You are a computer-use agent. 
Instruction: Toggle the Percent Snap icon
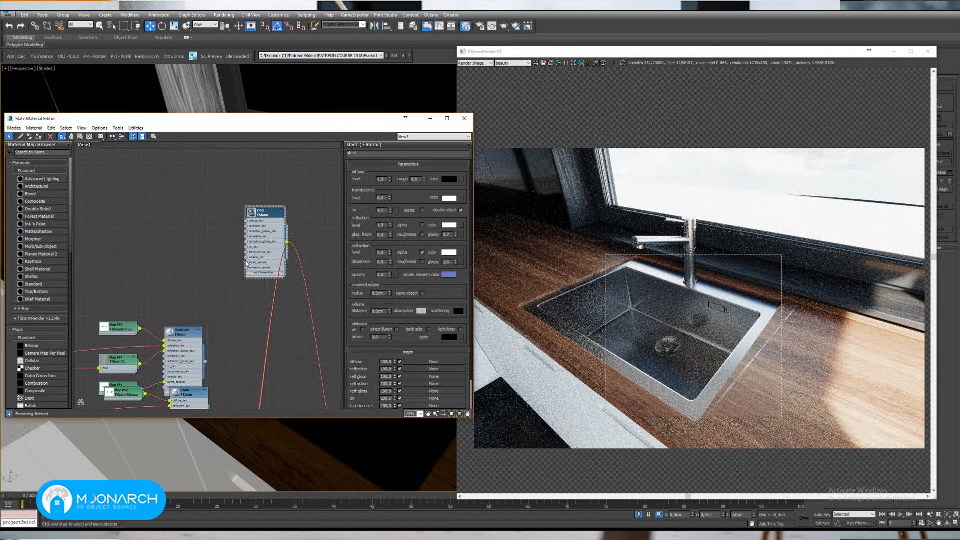289,26
